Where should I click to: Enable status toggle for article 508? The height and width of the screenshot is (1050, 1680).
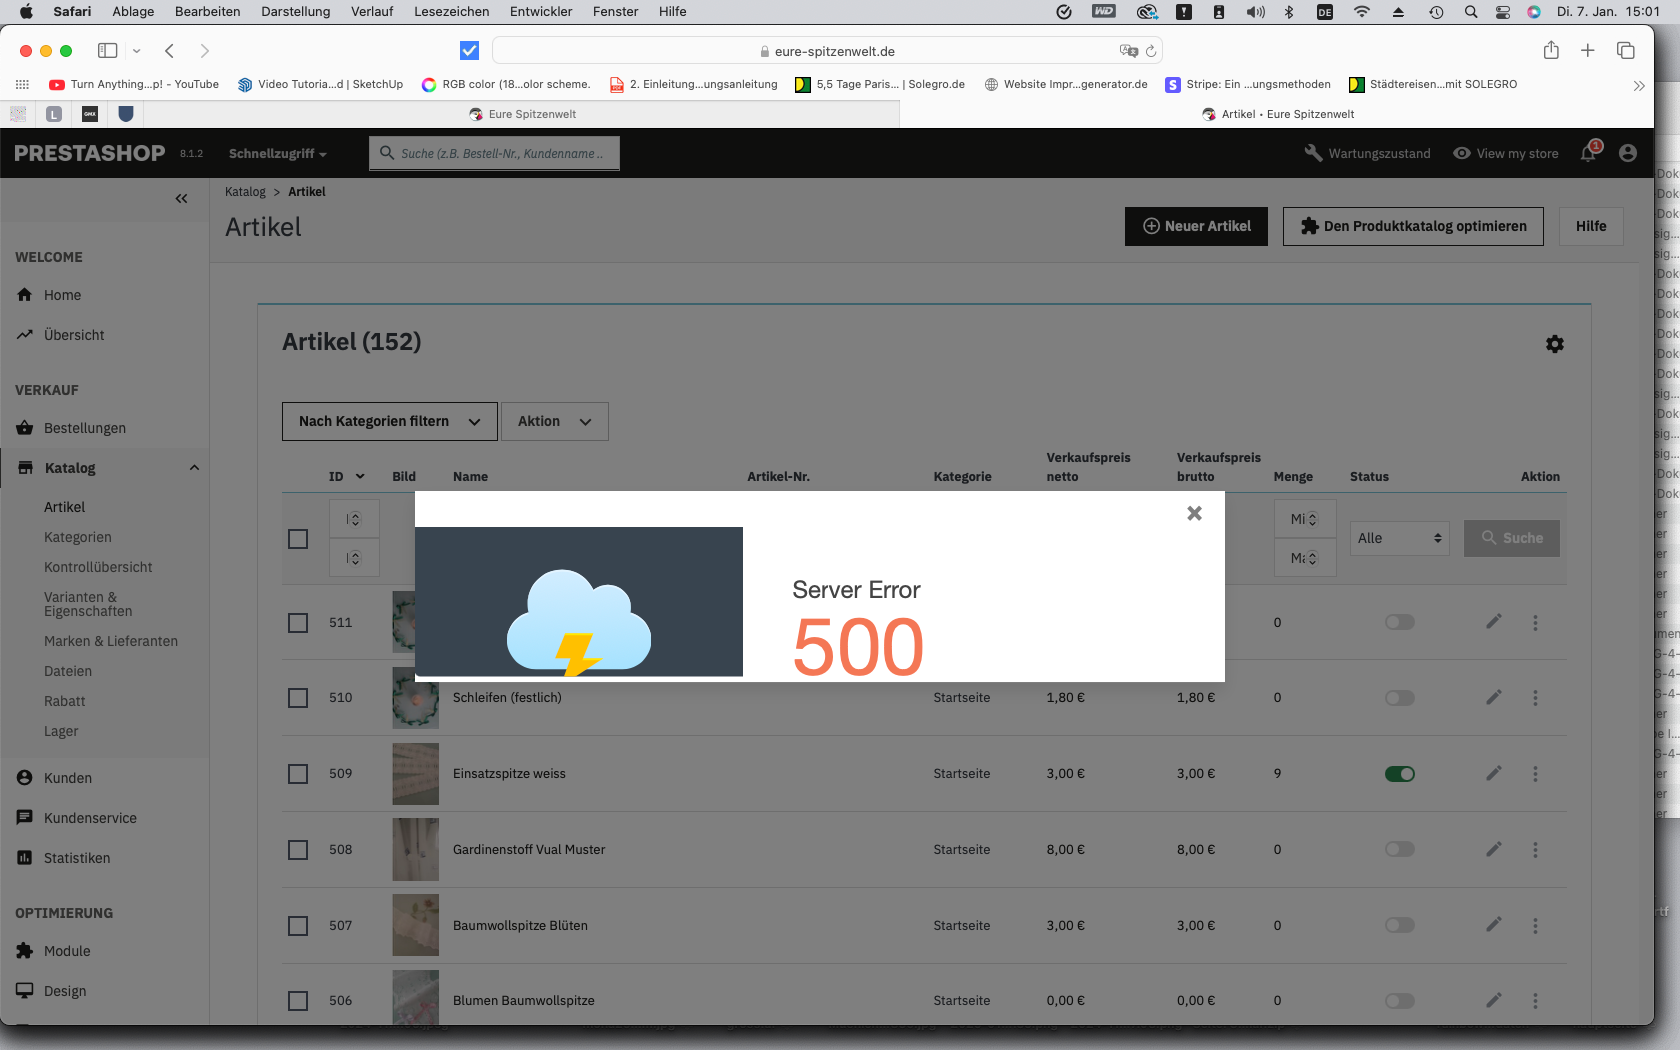[1400, 849]
